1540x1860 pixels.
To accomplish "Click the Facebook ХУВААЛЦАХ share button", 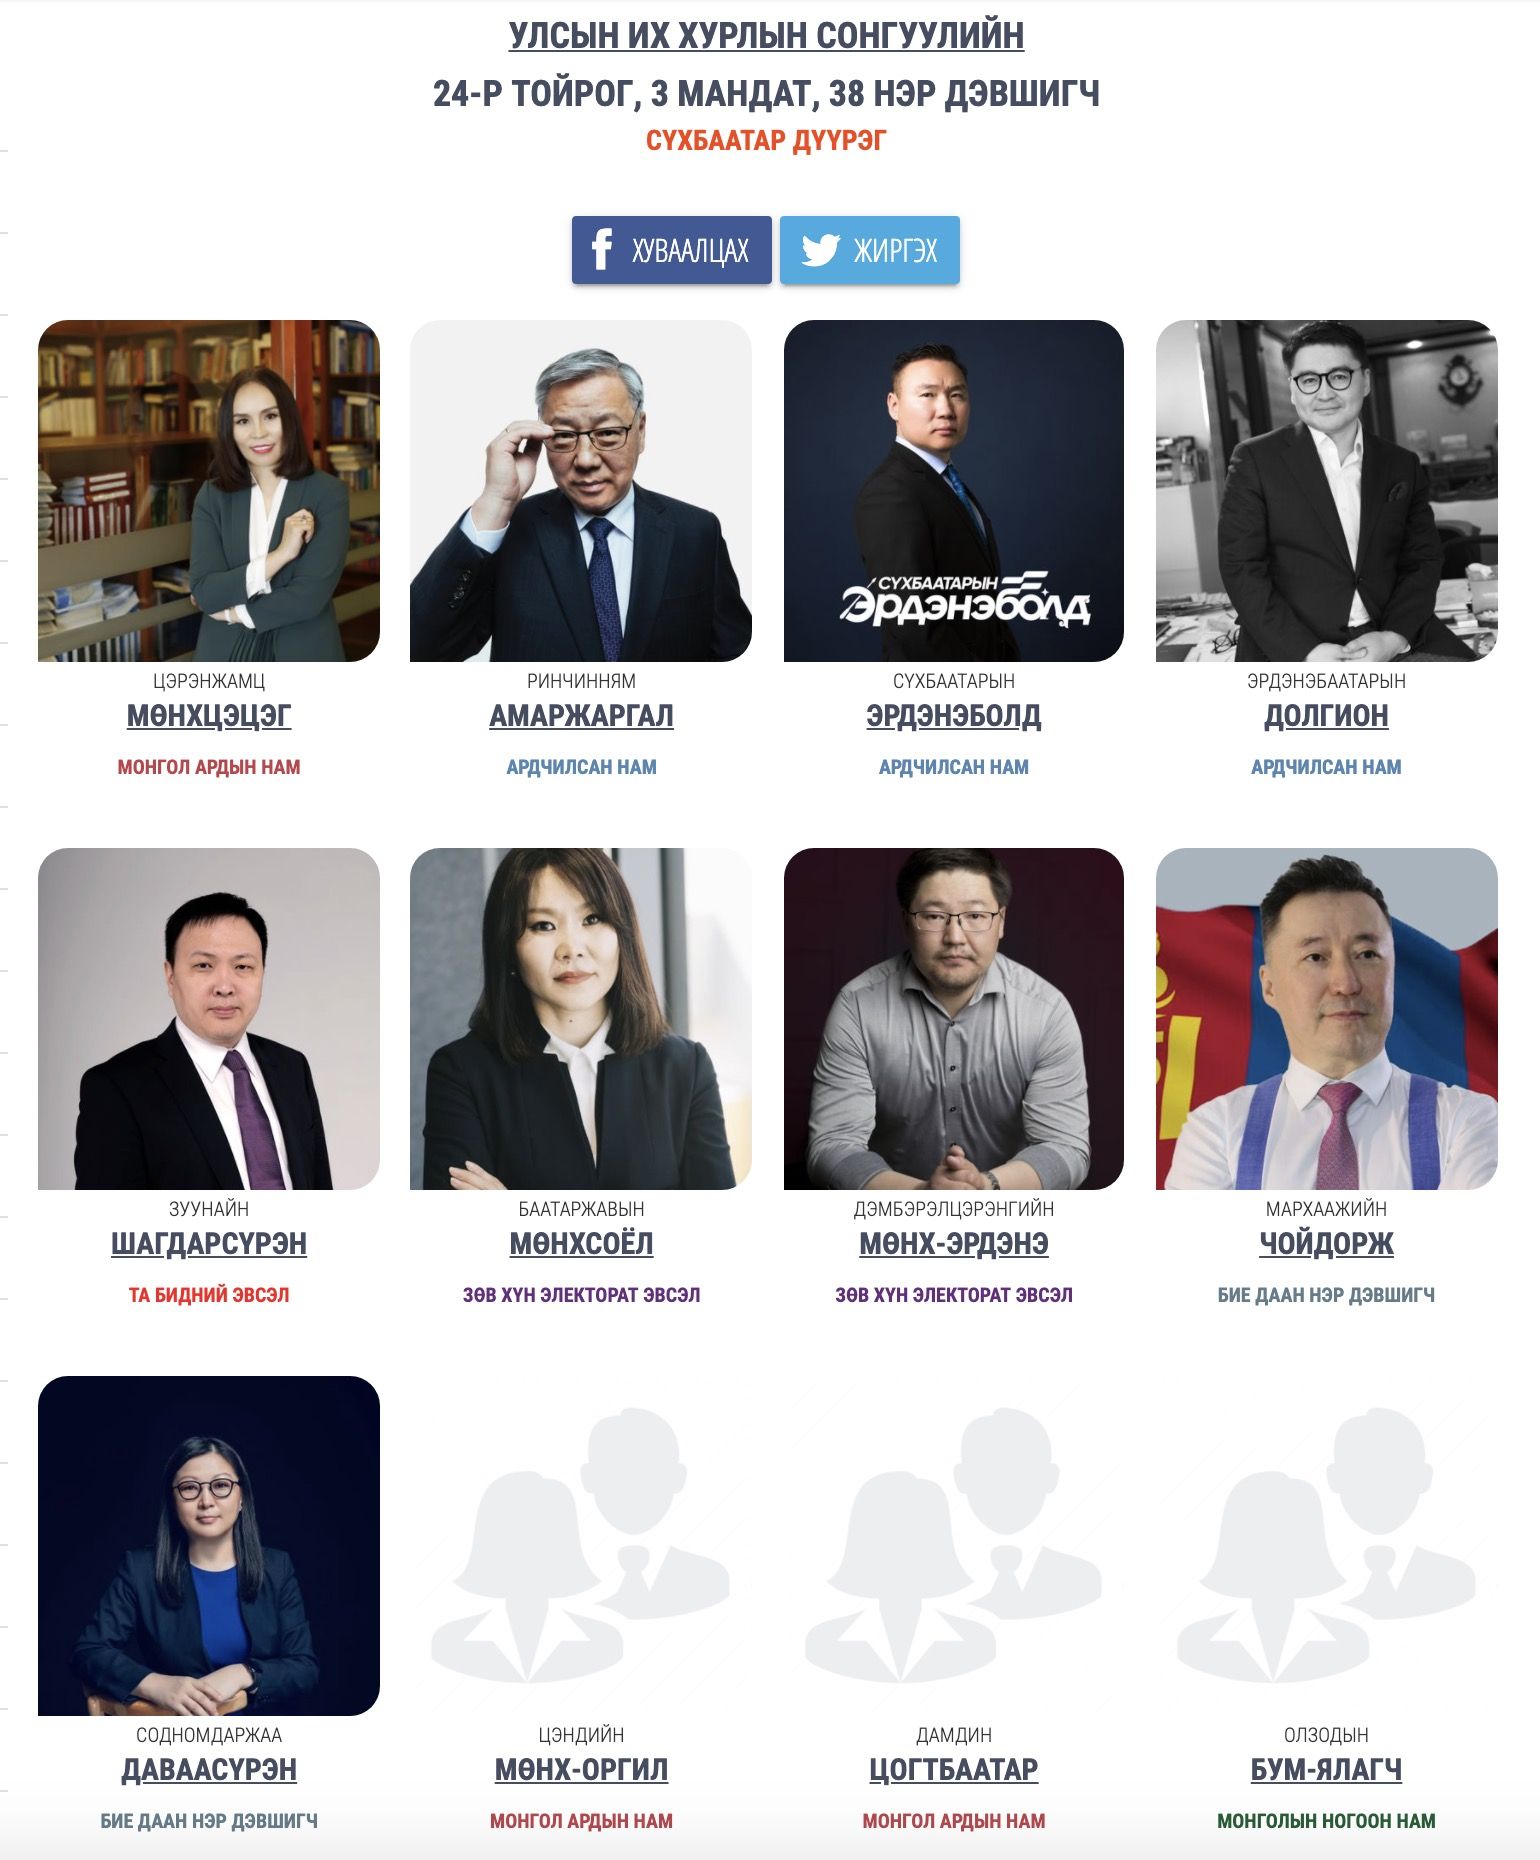I will (x=671, y=250).
